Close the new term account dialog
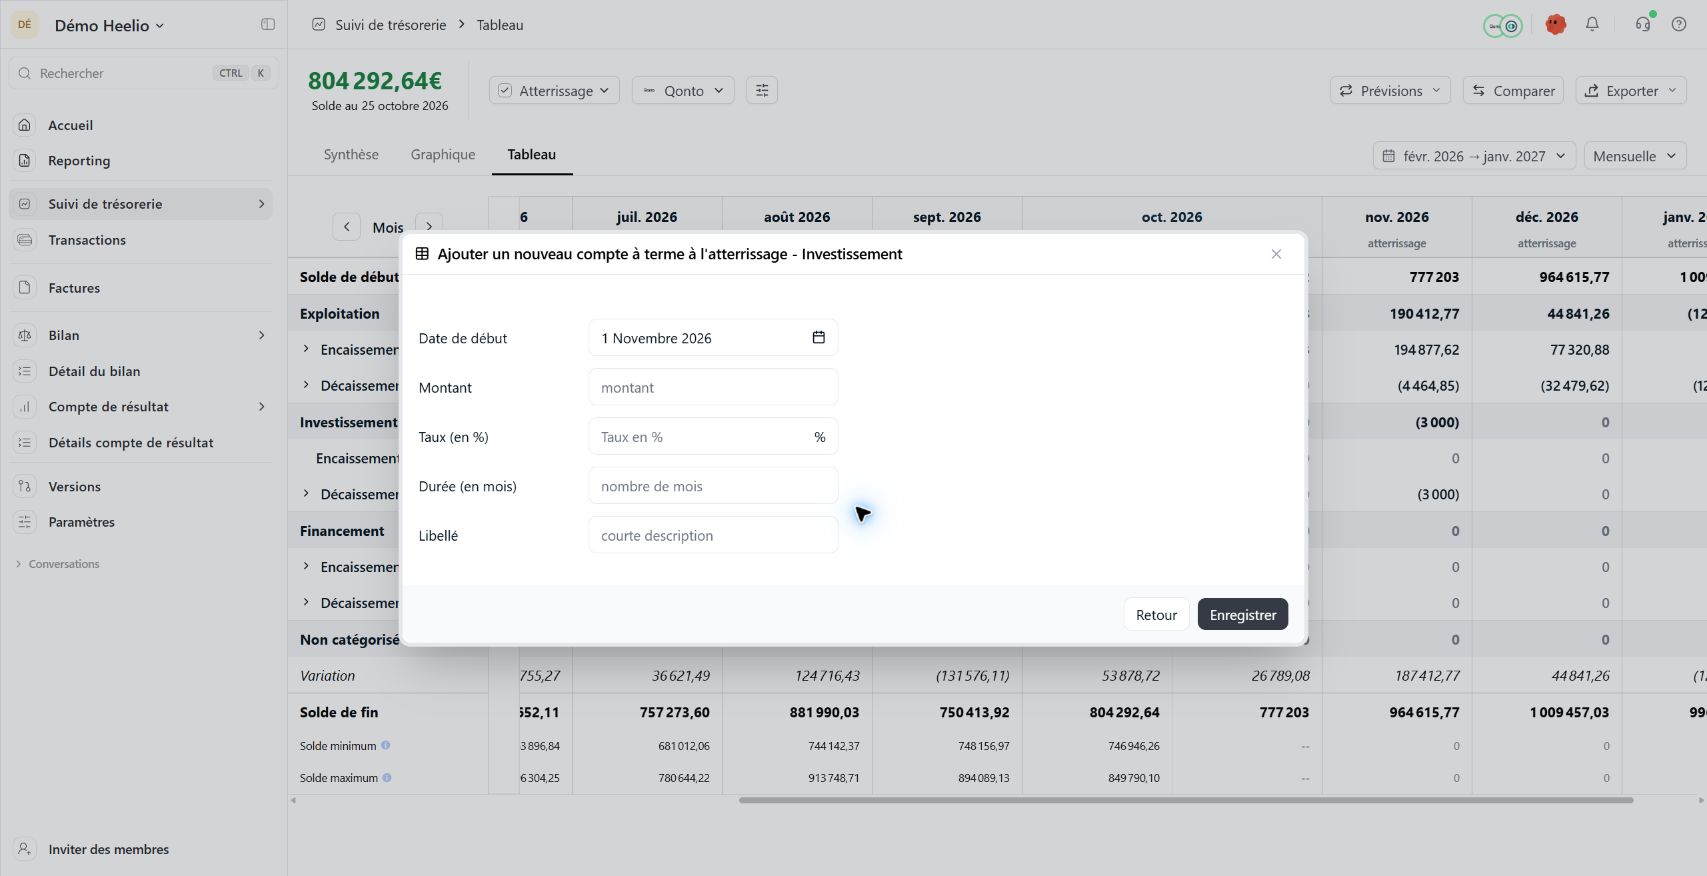 pyautogui.click(x=1276, y=254)
